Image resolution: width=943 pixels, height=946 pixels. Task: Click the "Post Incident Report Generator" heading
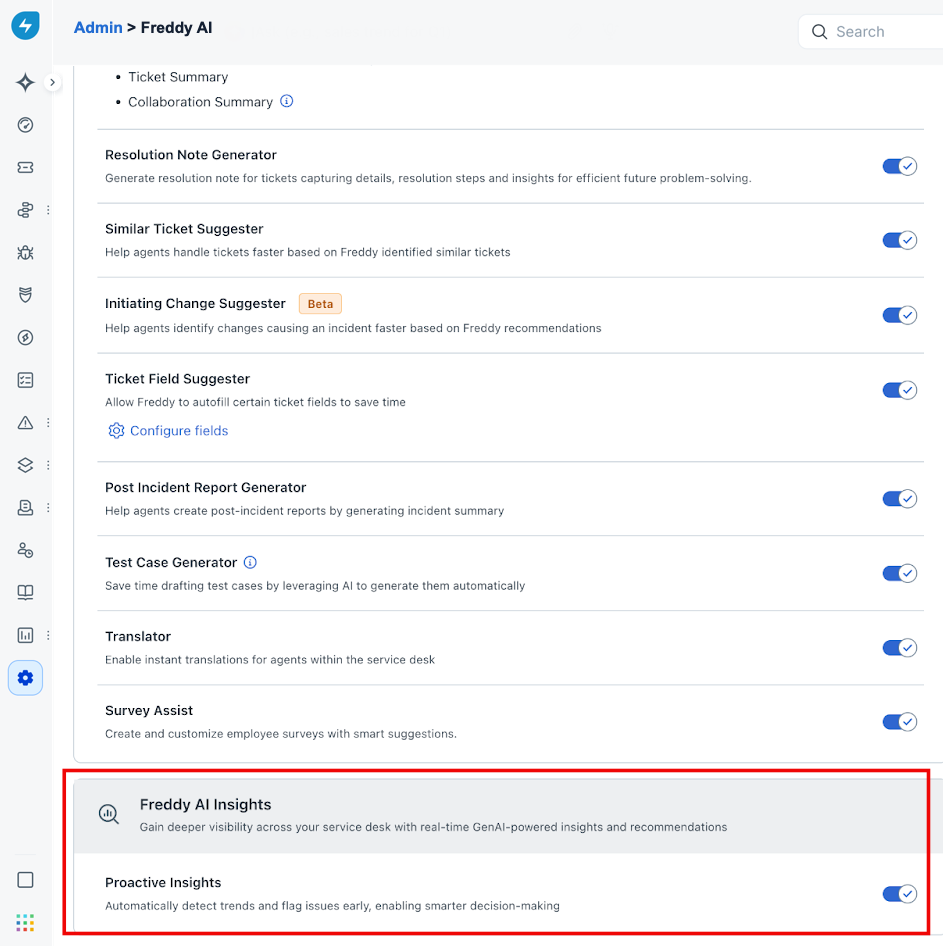pyautogui.click(x=205, y=487)
